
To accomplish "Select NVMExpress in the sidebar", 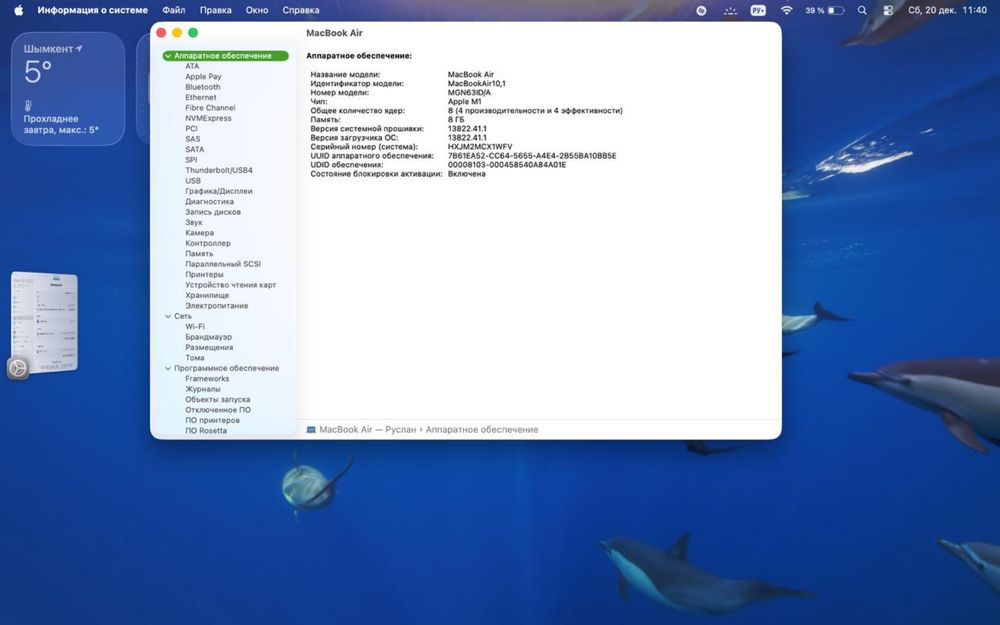I will 209,119.
